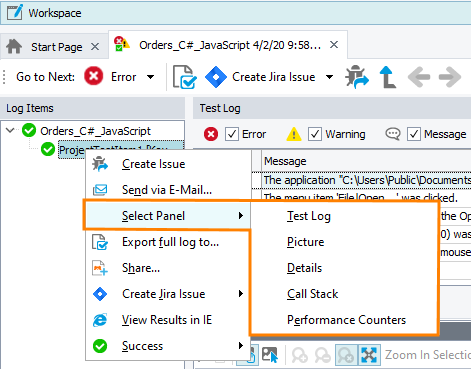Expand the toolbar Create Jira Issue dropdown arrow
Viewport: 471px width, 369px height.
point(329,77)
